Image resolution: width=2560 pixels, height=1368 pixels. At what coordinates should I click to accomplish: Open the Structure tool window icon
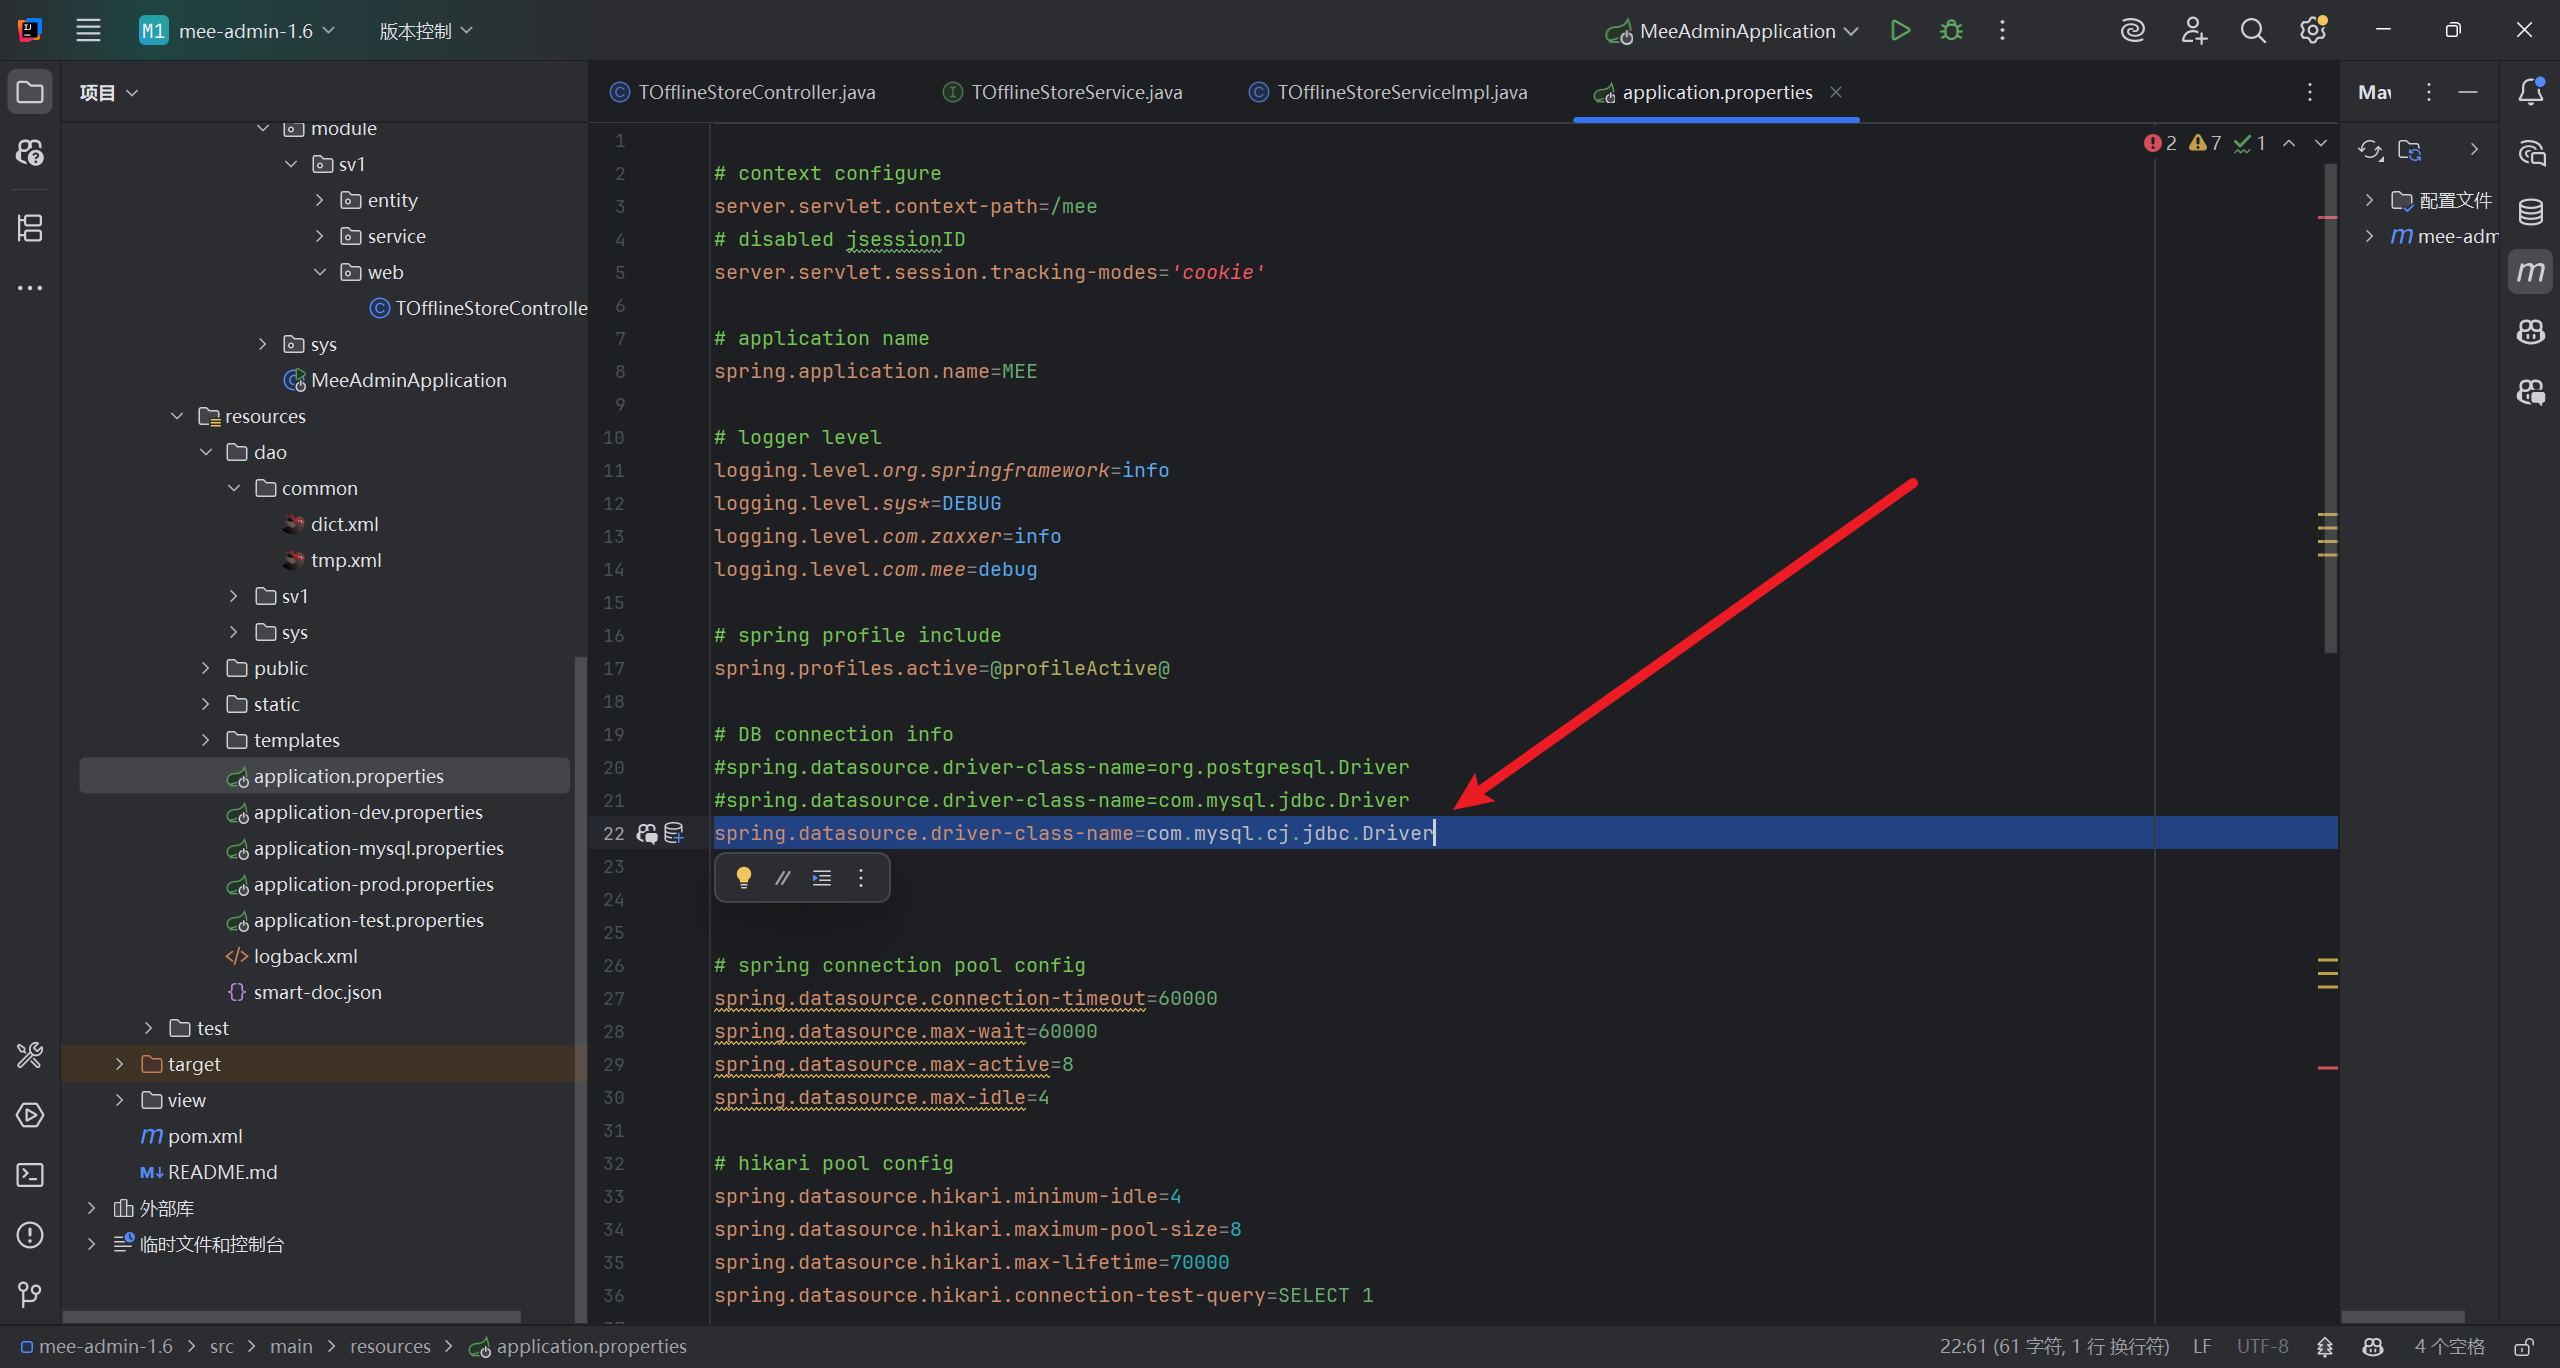point(30,228)
